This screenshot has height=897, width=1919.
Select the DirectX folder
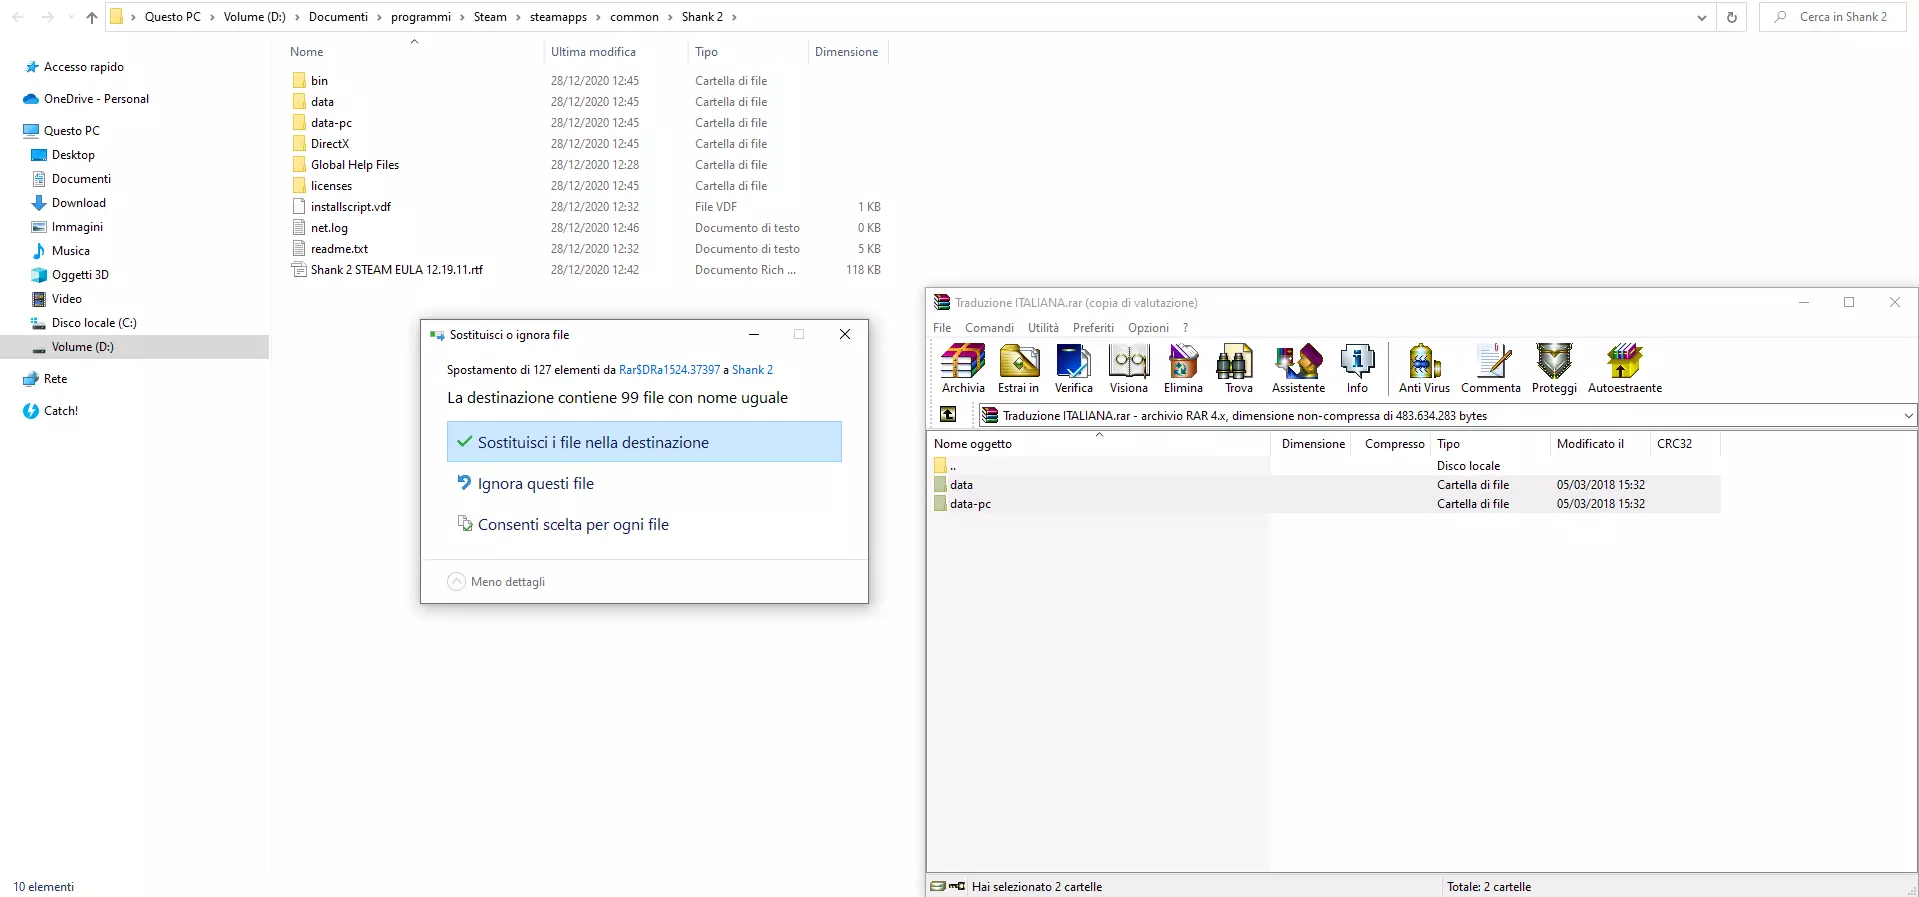coord(330,144)
